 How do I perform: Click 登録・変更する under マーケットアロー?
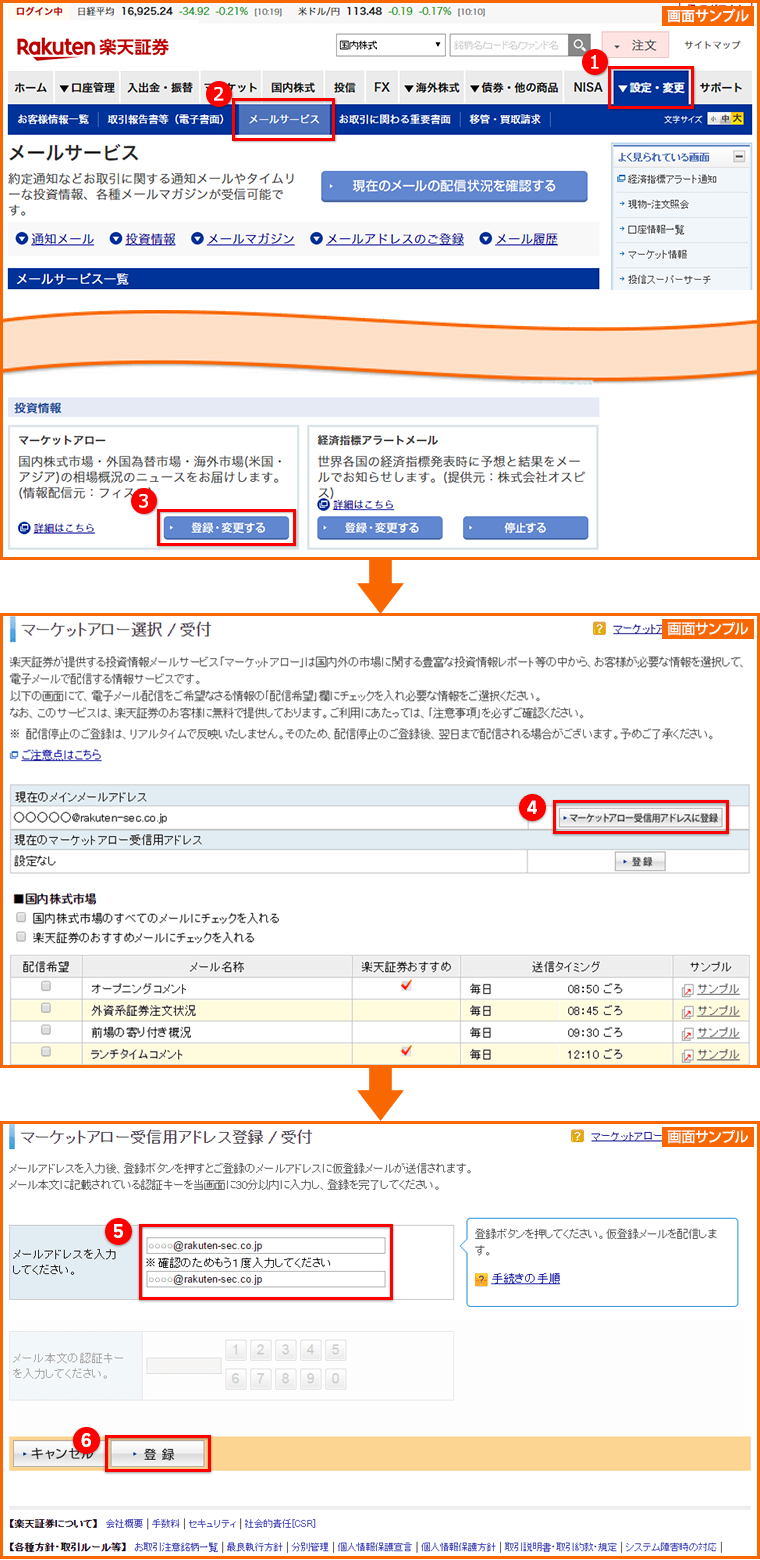[226, 527]
